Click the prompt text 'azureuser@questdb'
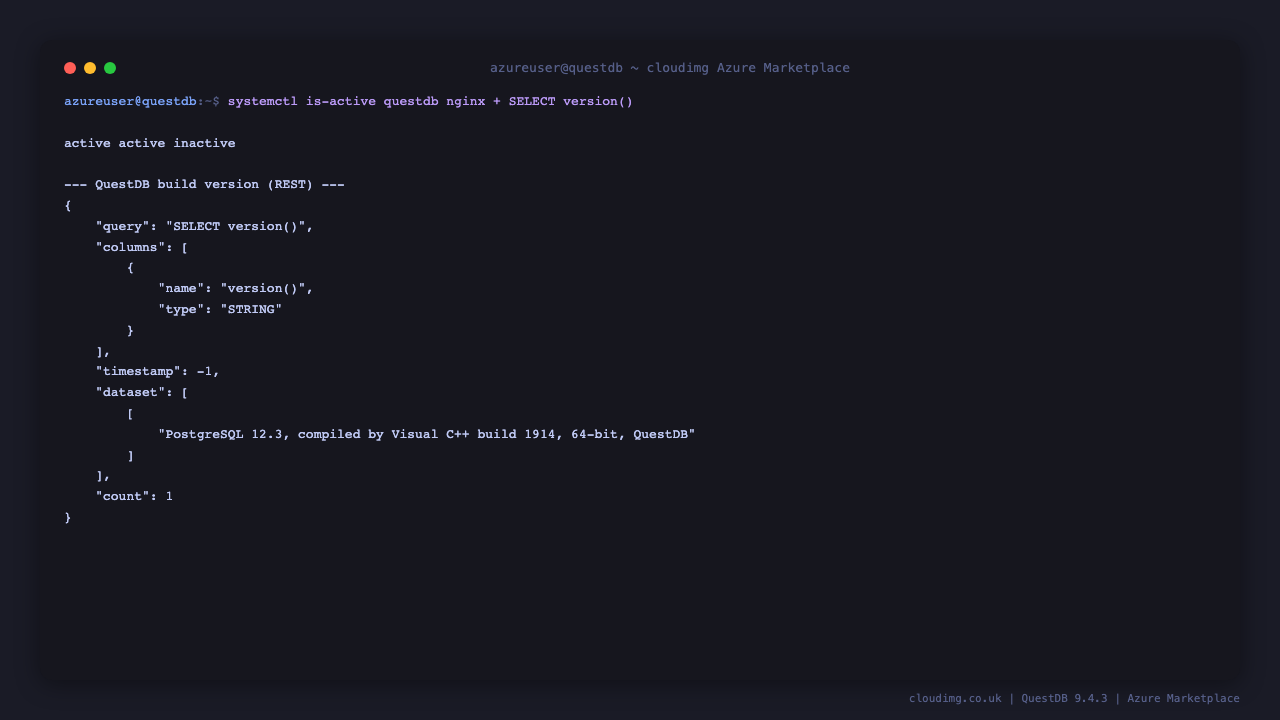Viewport: 1280px width, 720px height. tap(130, 101)
